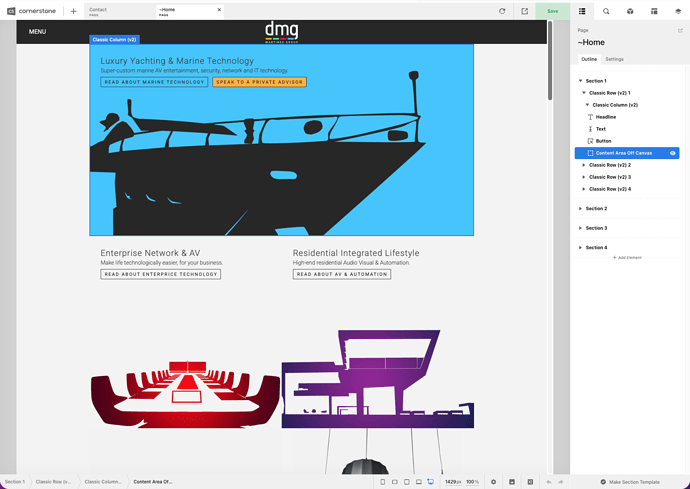Click external link icon beside Page label

680,30
